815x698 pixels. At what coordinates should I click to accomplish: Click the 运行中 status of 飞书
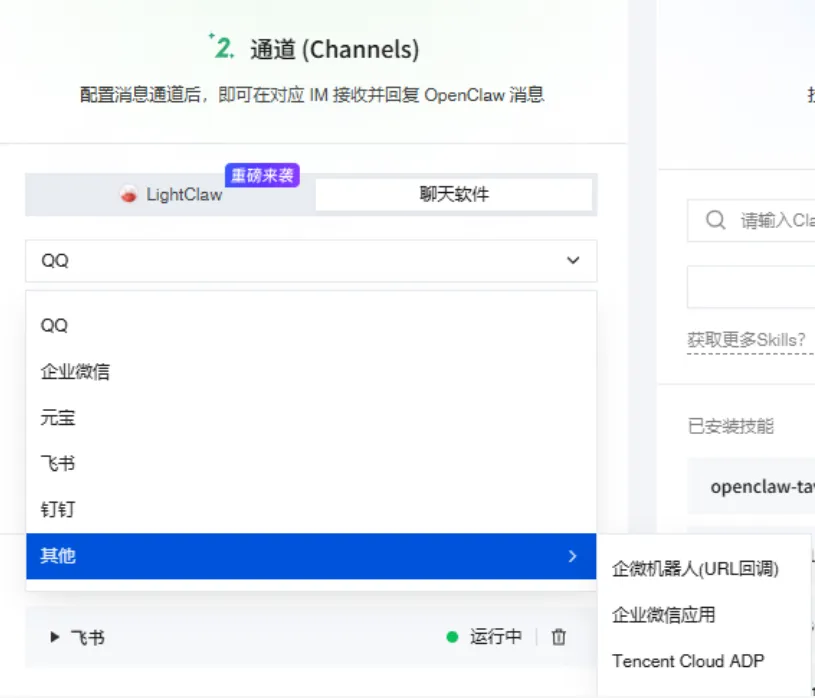click(495, 637)
